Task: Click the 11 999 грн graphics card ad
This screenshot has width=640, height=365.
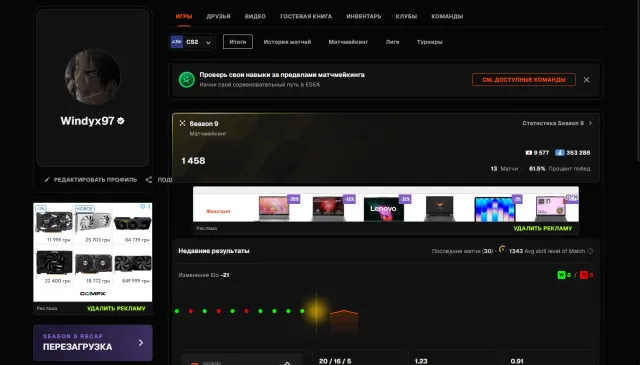Action: (54, 224)
